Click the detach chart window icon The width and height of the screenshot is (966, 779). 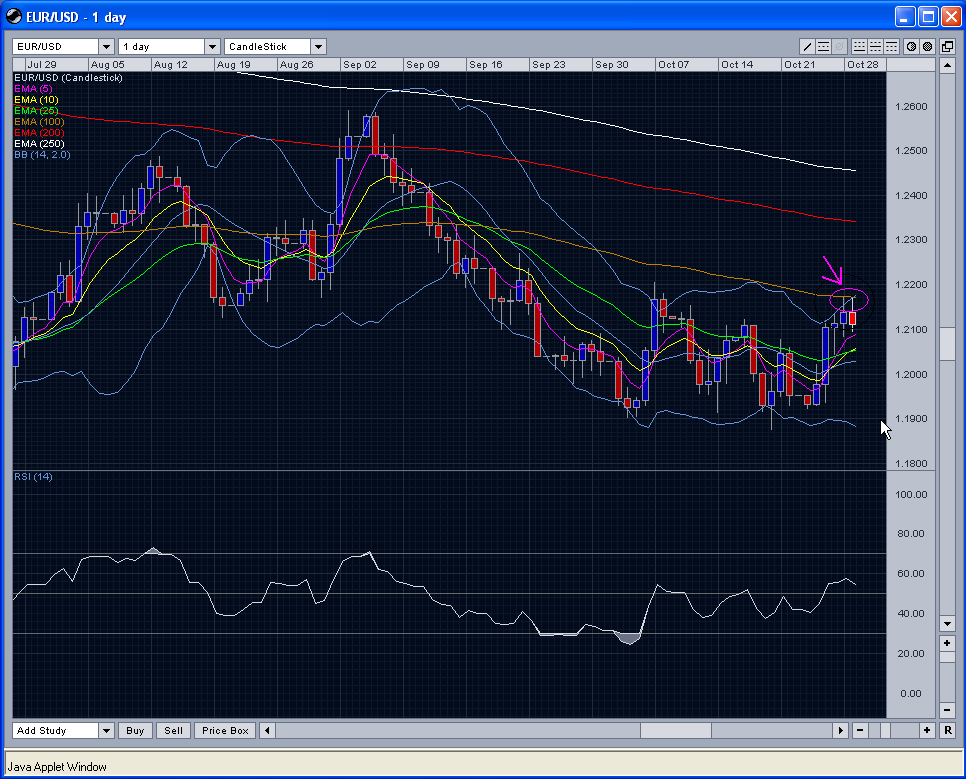click(945, 46)
